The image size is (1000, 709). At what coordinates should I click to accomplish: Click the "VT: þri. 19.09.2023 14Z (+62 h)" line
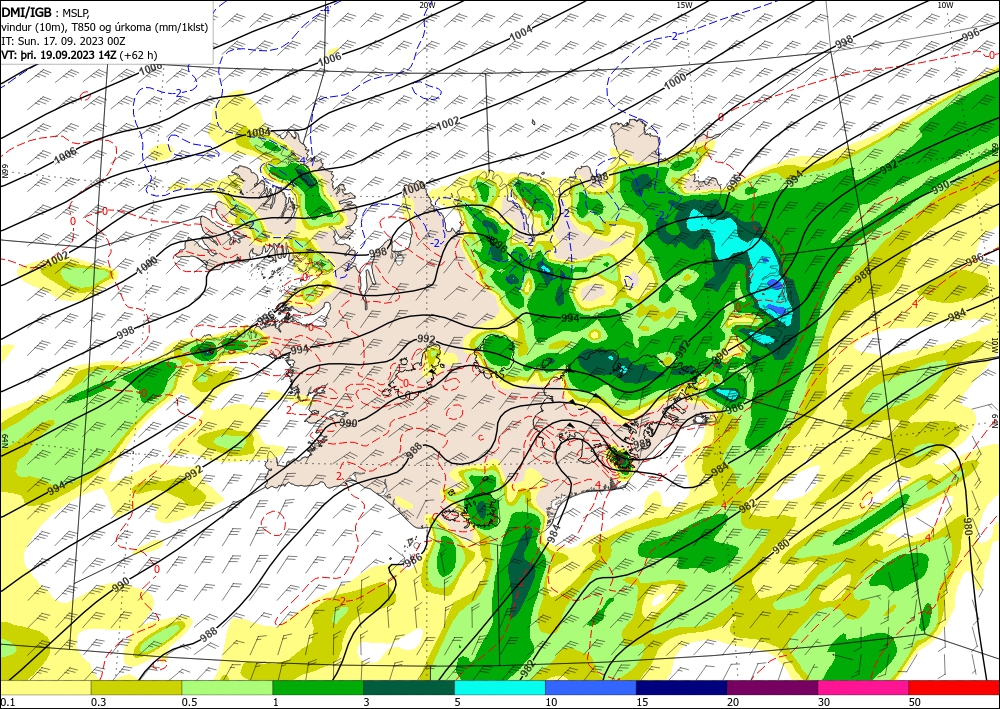(79, 54)
